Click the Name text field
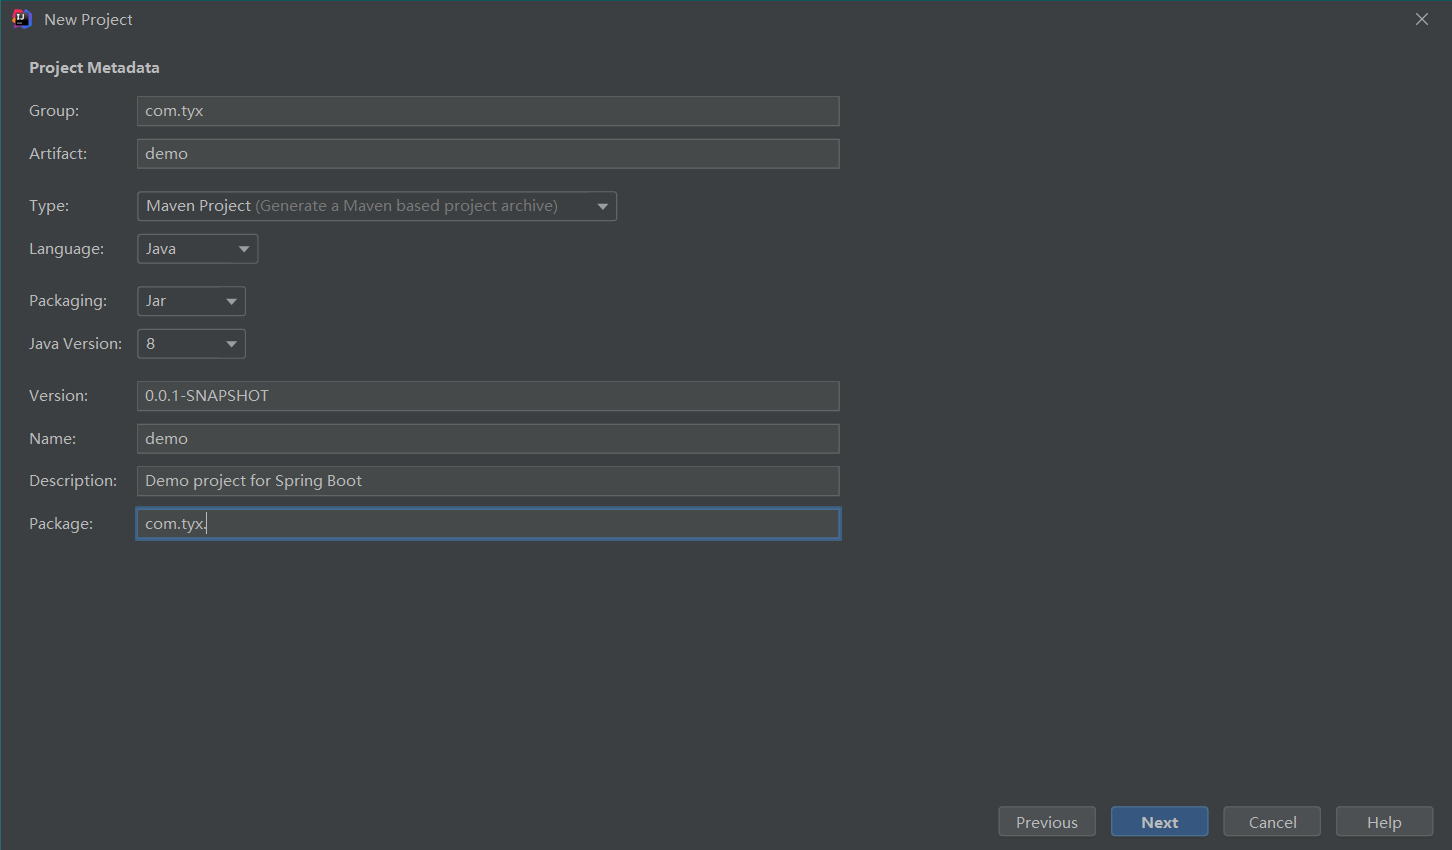The width and height of the screenshot is (1452, 850). coord(488,439)
